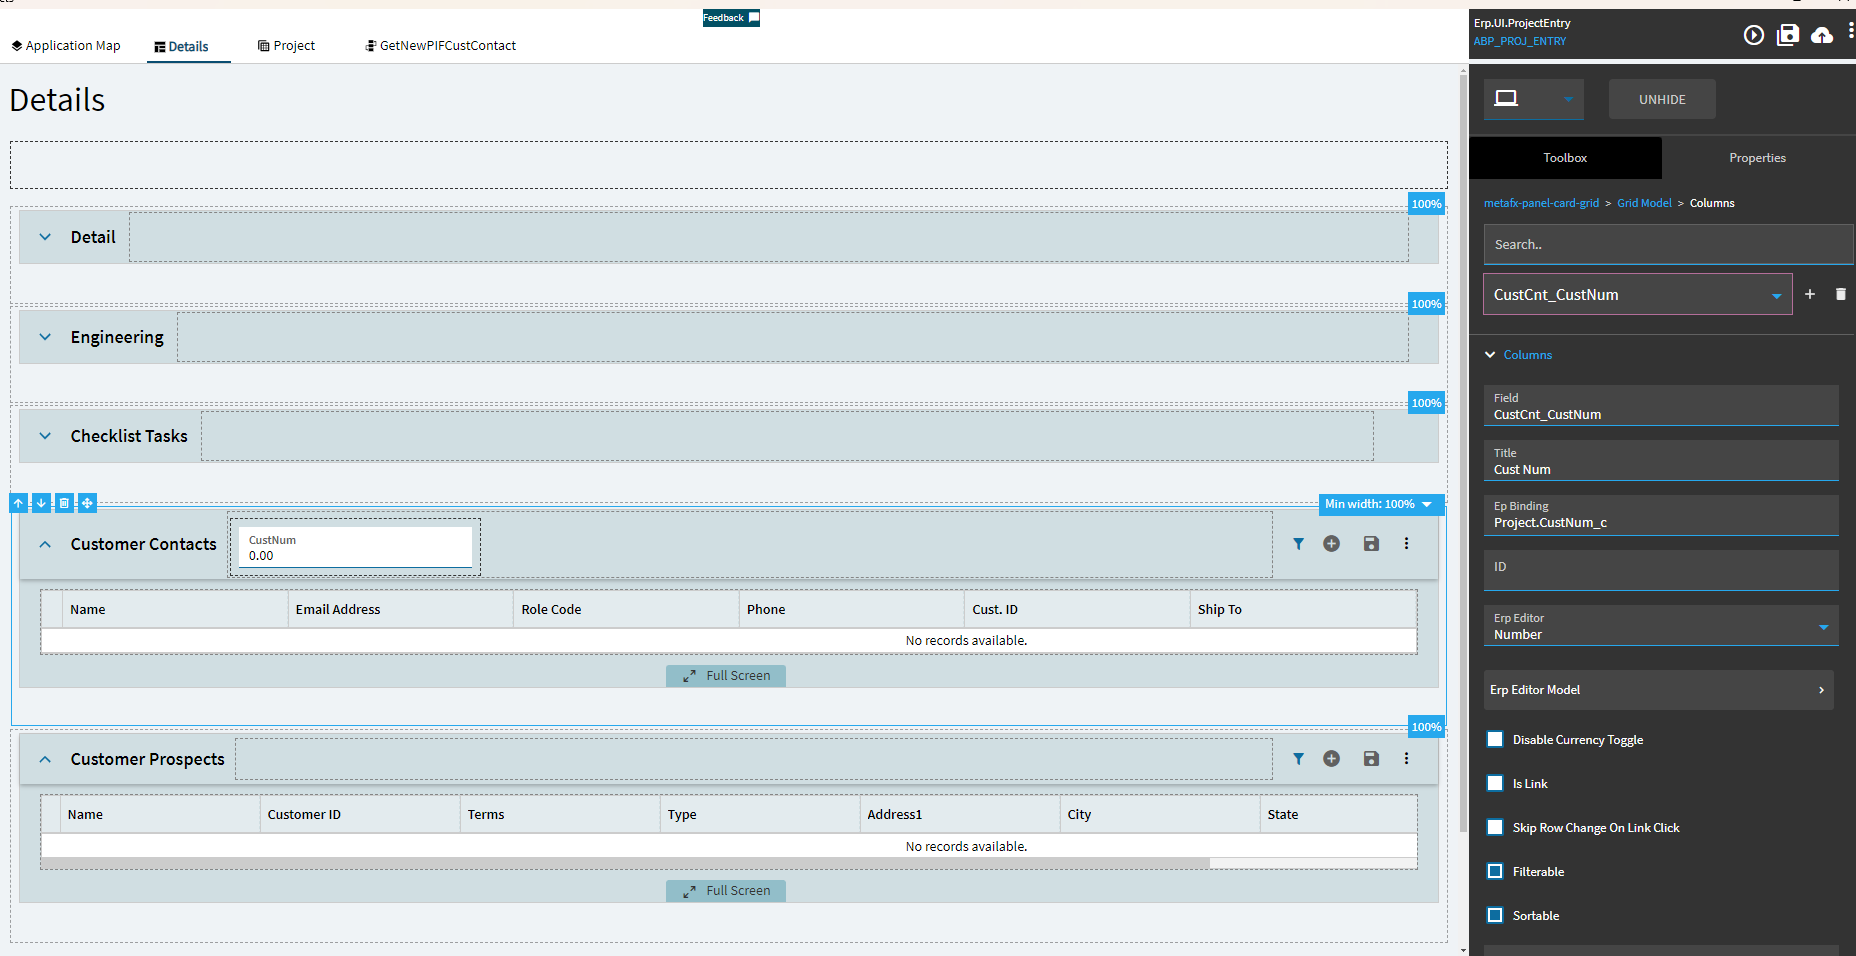This screenshot has width=1856, height=956.
Task: Click the Address1 column header
Action: pyautogui.click(x=960, y=814)
